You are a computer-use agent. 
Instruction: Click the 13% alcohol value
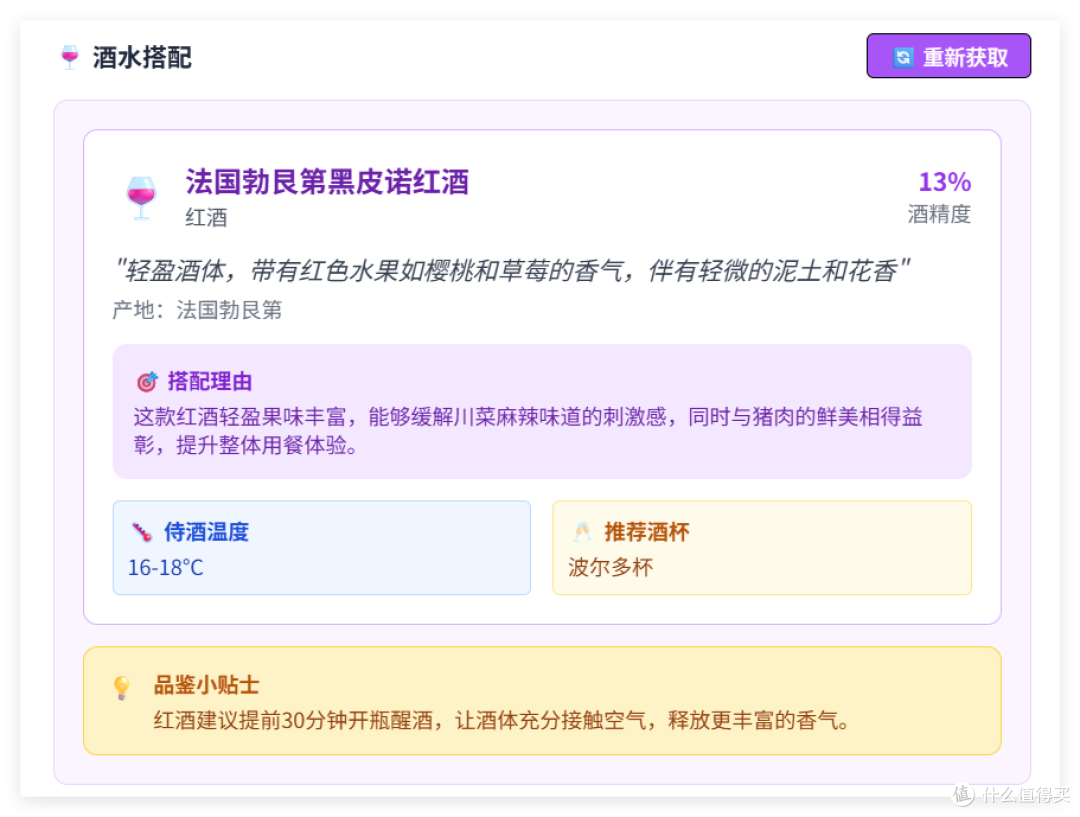(x=944, y=183)
